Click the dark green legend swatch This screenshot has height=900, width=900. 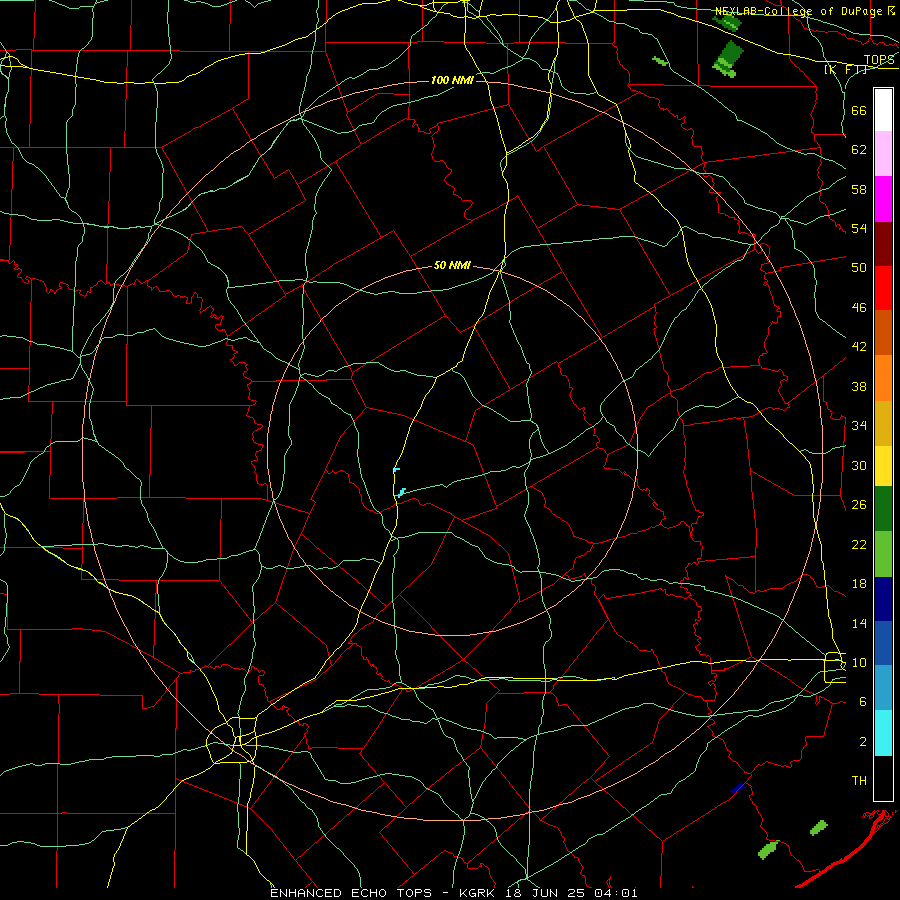[883, 509]
